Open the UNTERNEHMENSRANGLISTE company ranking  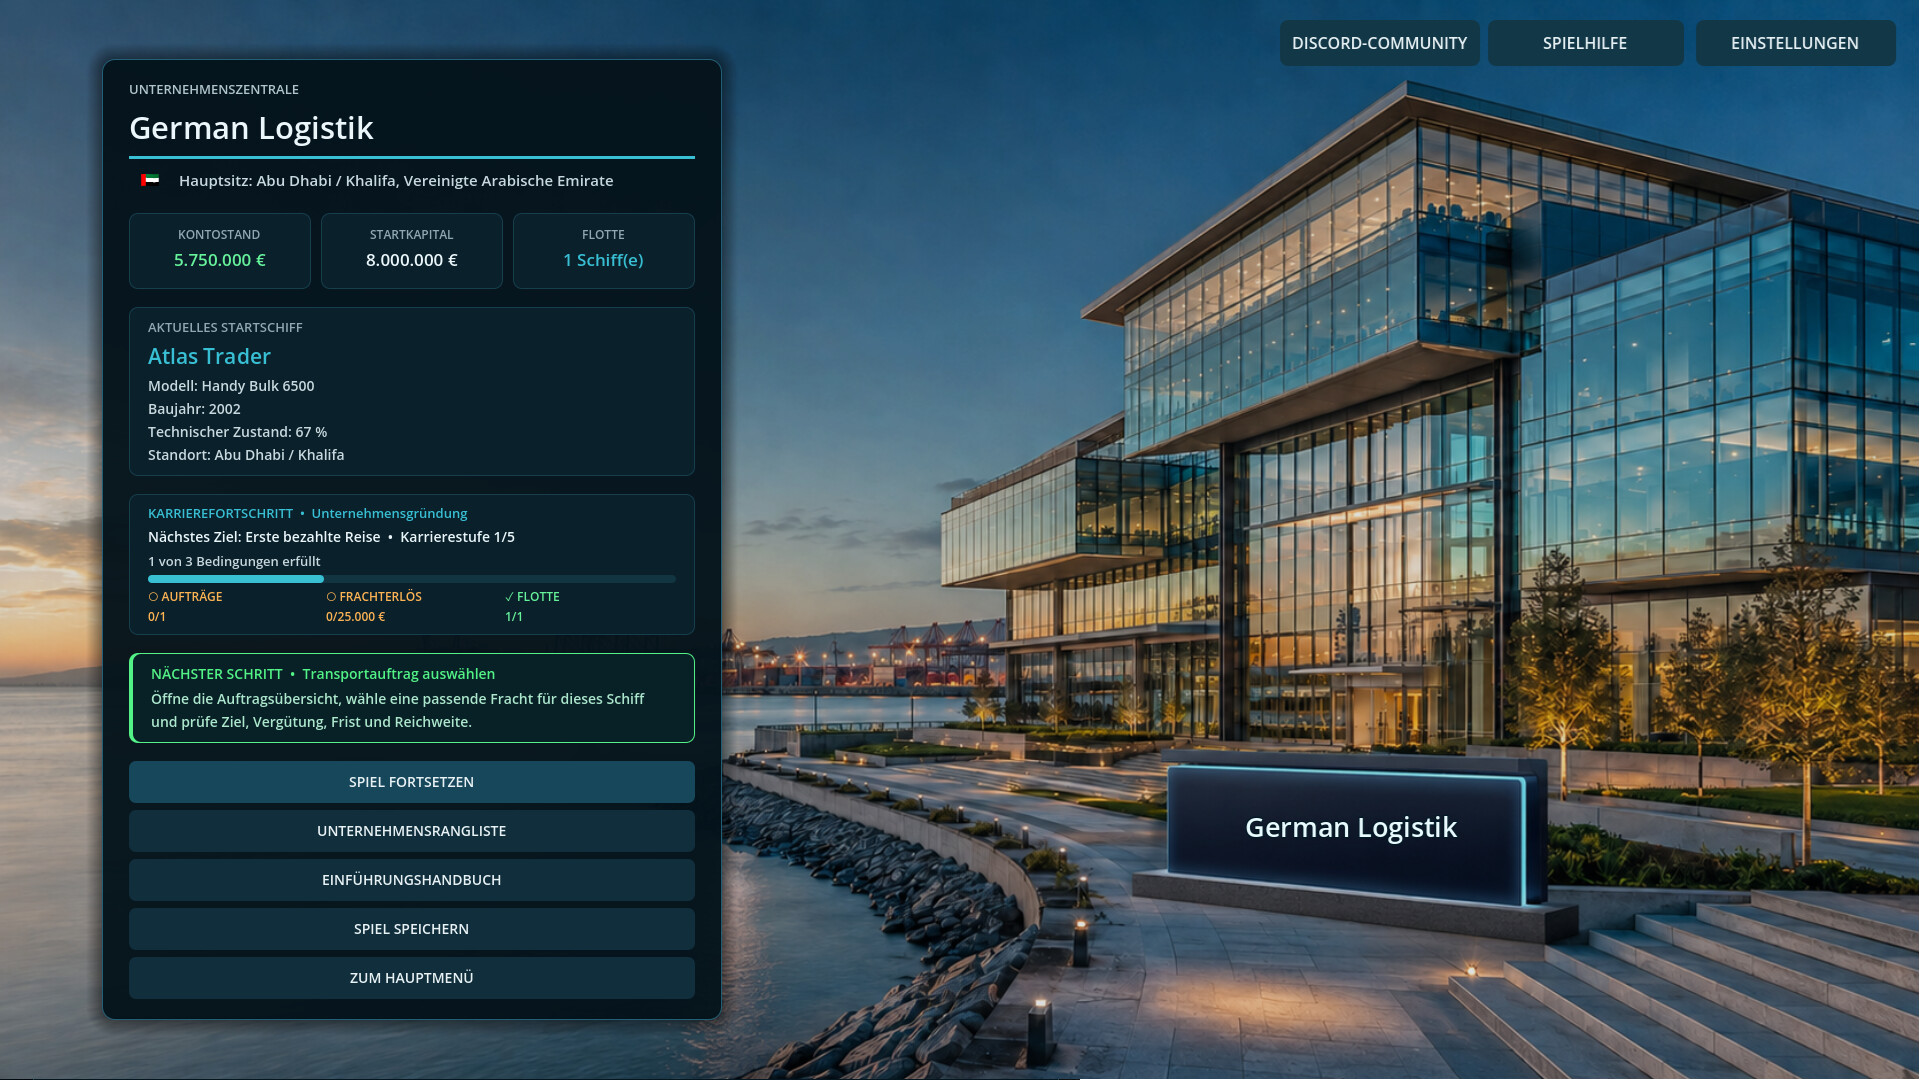[412, 831]
